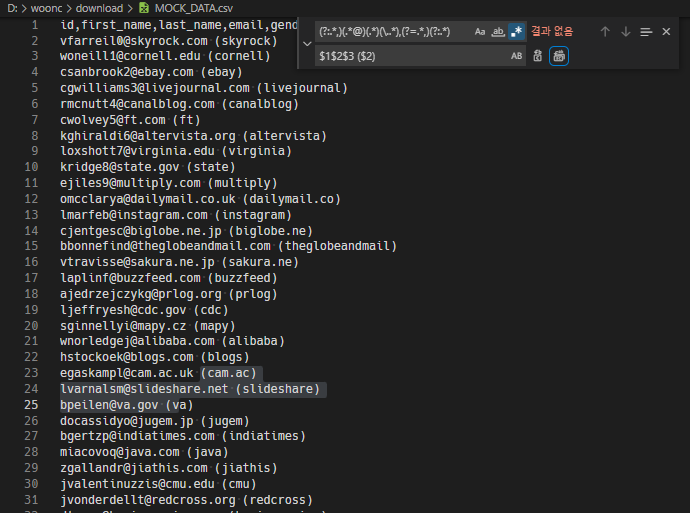
Task: Click text rmcnutt4@canalblog.com line
Action: 179,104
